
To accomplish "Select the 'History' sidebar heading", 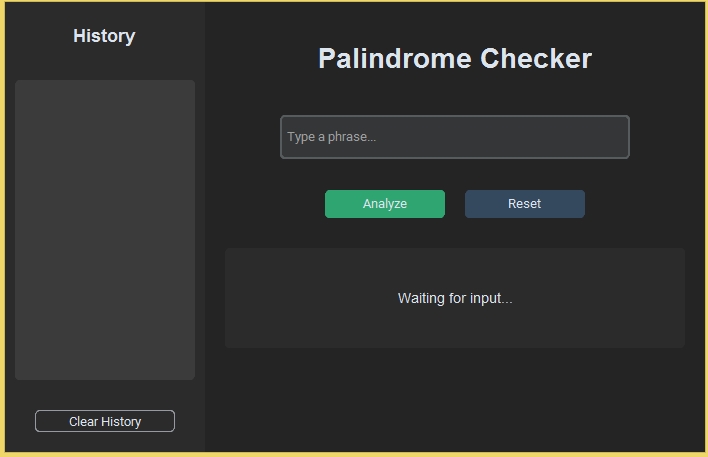I will click(x=104, y=36).
